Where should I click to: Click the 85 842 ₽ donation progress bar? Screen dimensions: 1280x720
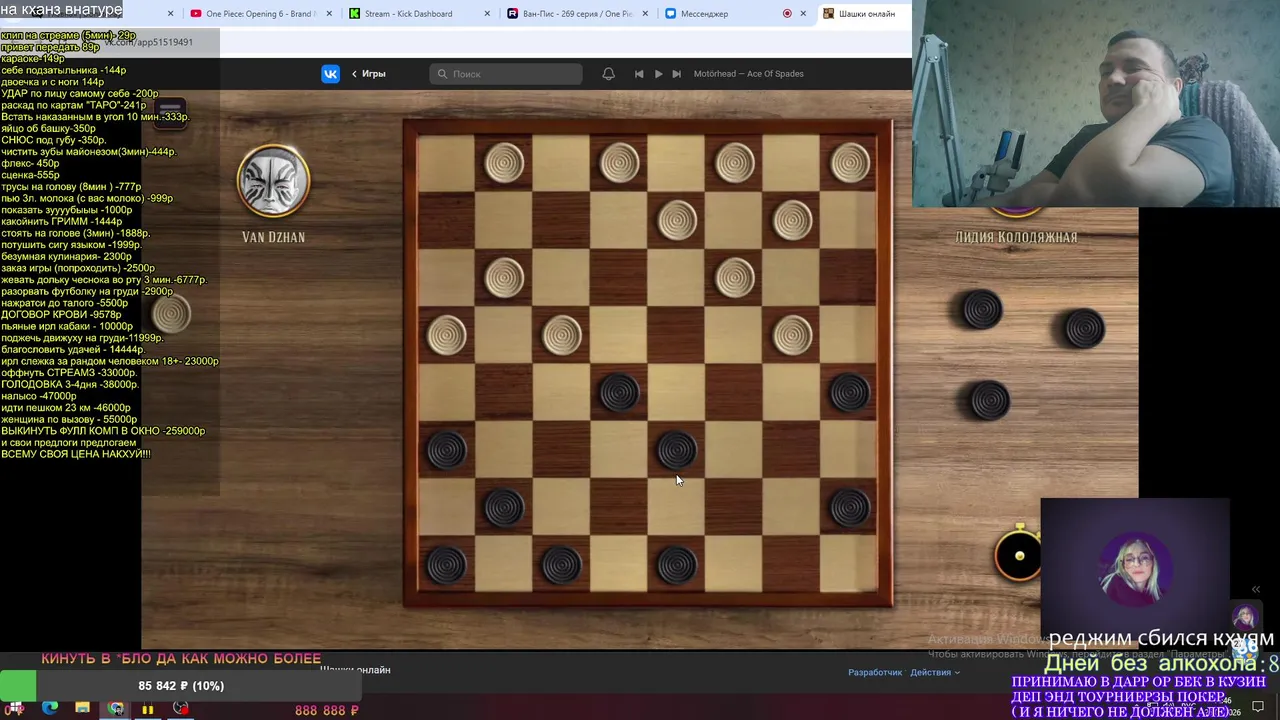(180, 686)
